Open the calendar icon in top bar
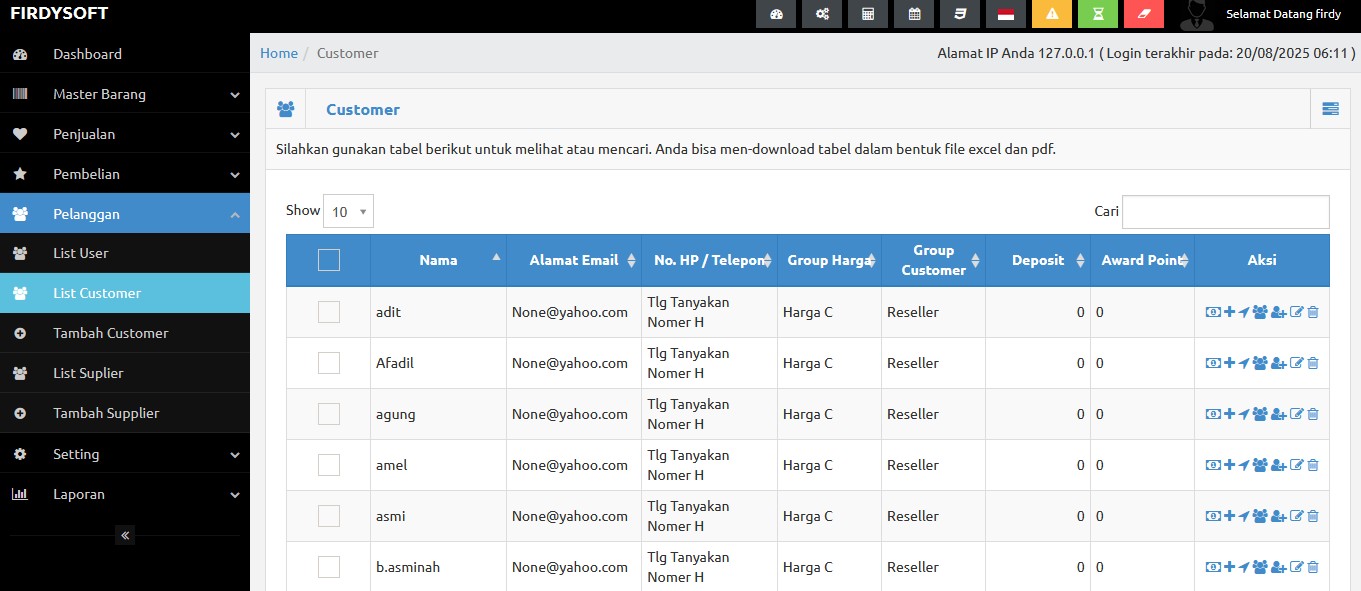 (914, 14)
